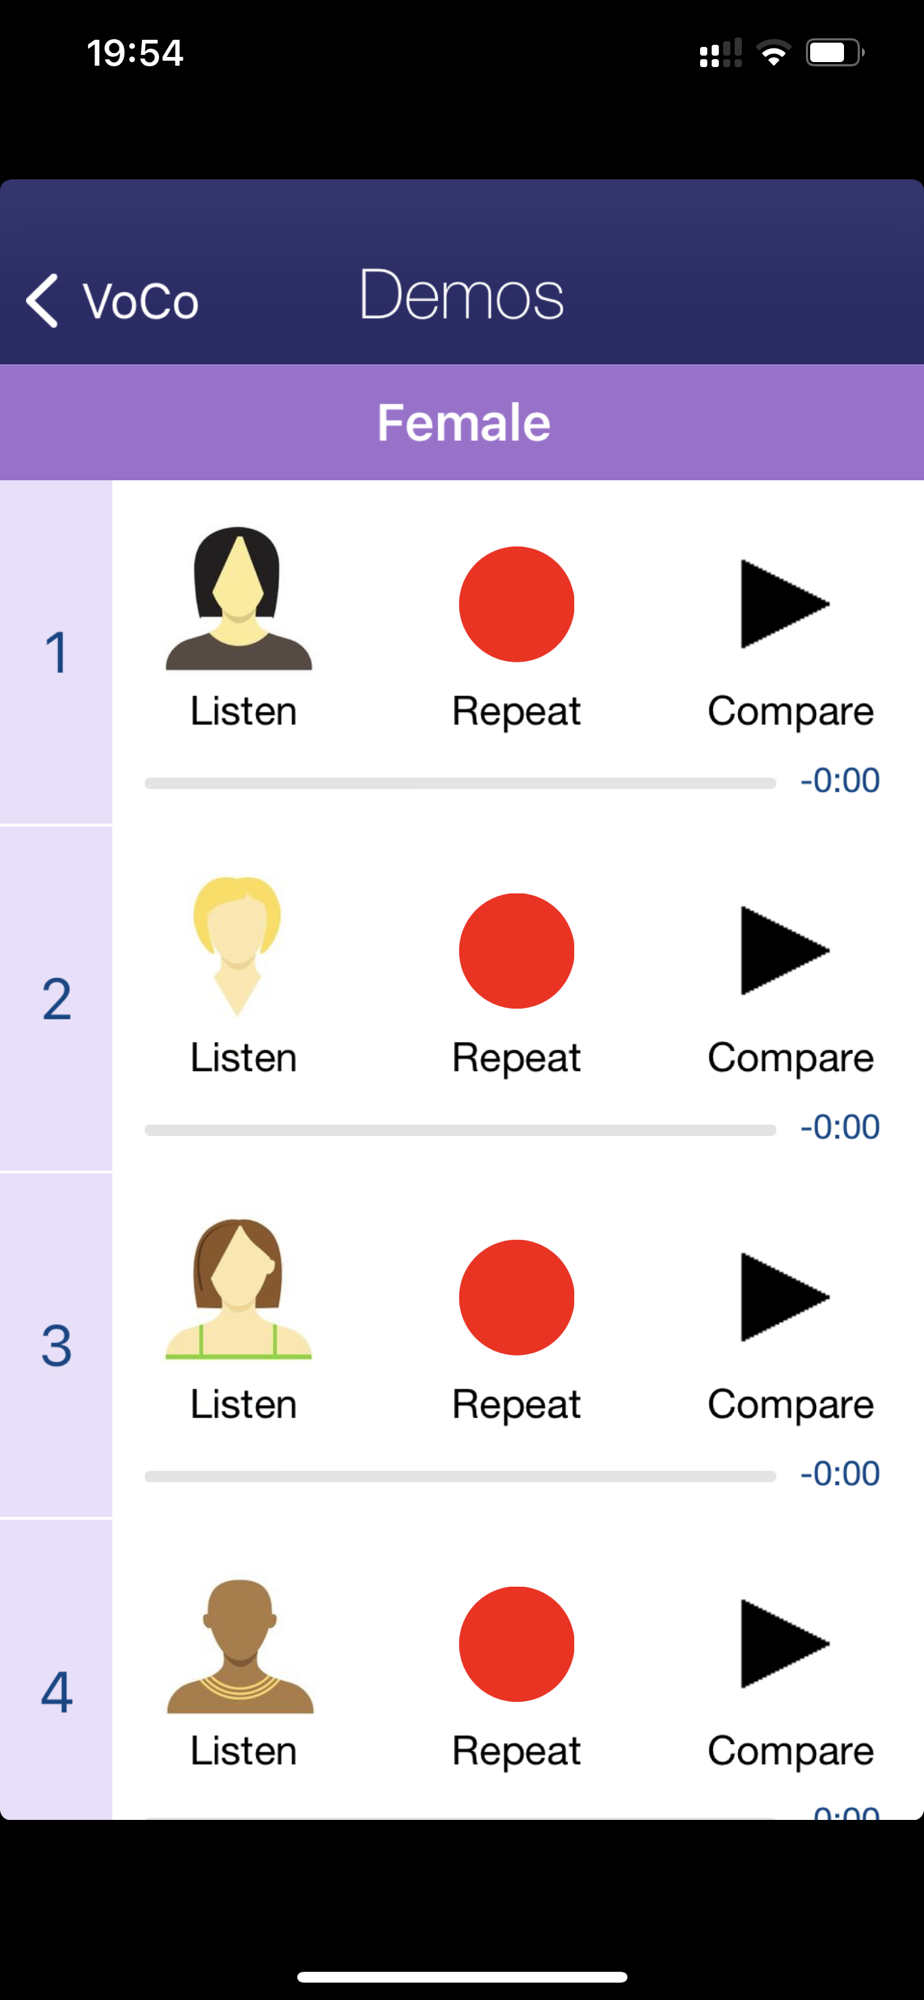Click the progress bar of demo 1
The image size is (924, 2000).
pyautogui.click(x=460, y=783)
